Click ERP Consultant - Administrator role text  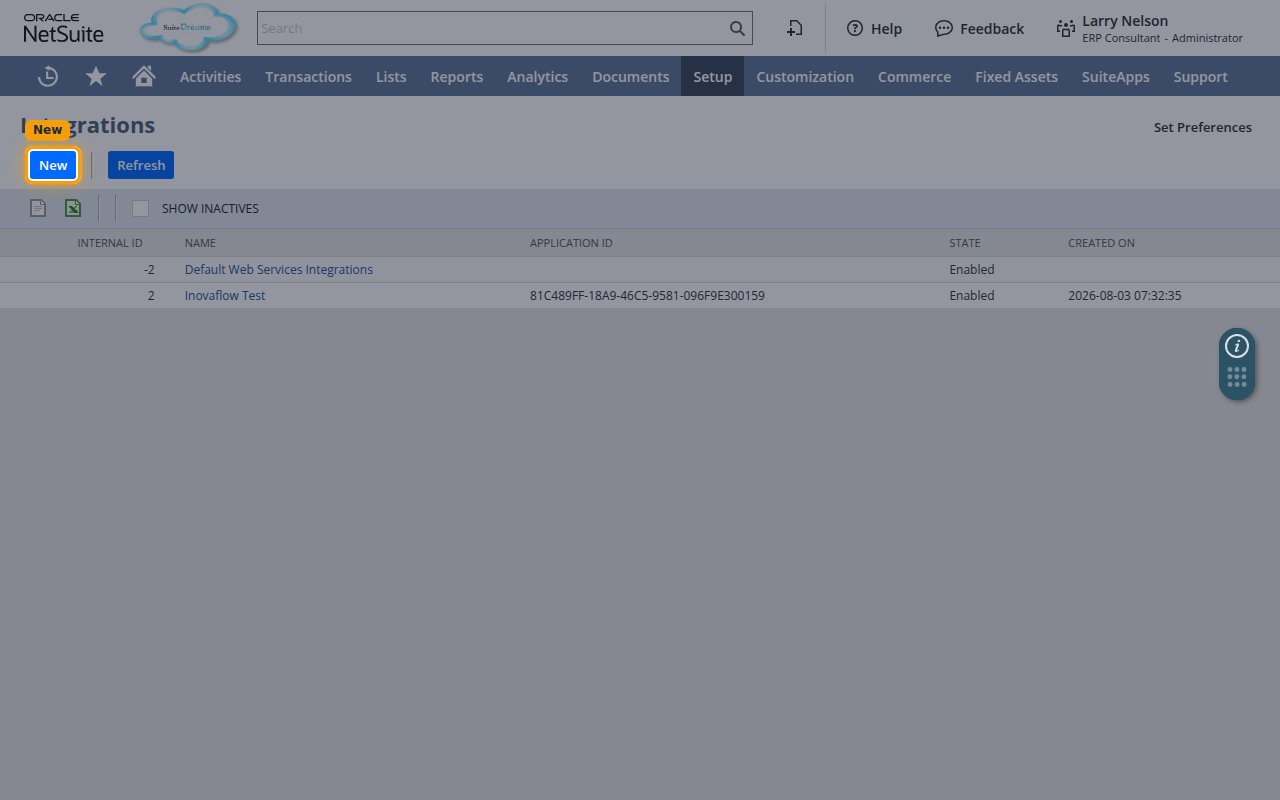(1162, 38)
